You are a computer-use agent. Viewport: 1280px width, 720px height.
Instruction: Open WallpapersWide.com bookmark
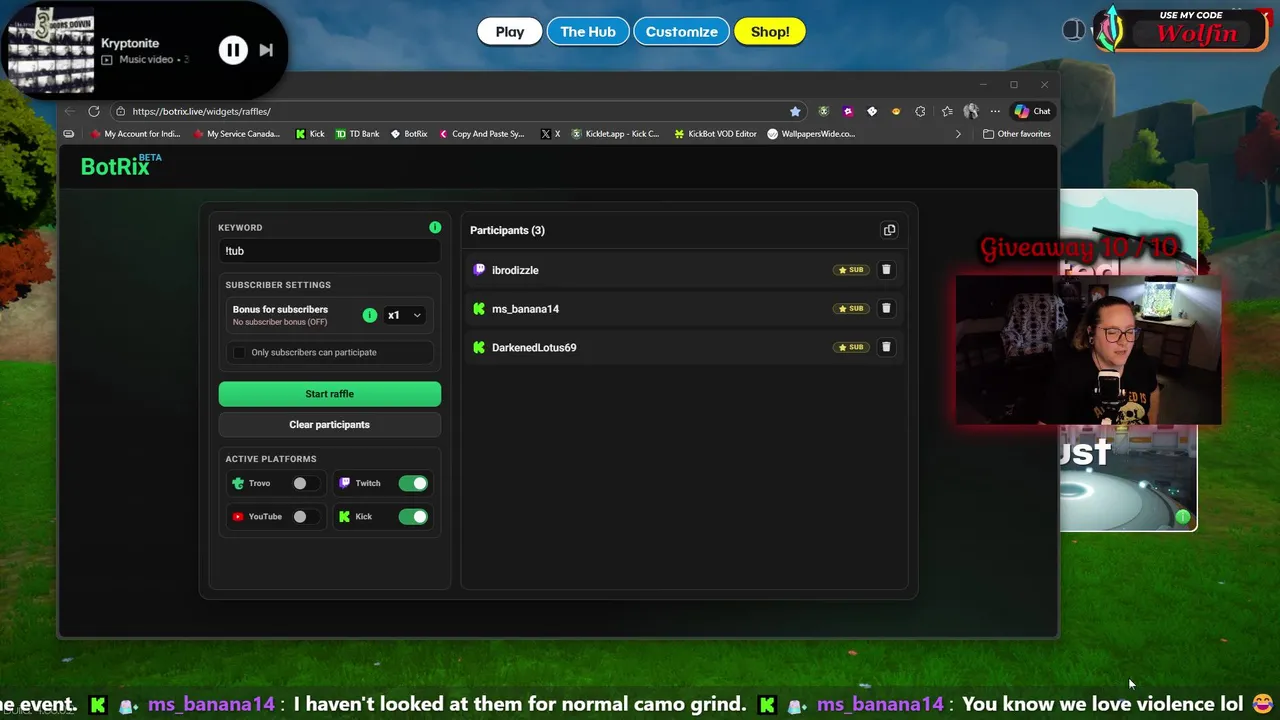811,134
